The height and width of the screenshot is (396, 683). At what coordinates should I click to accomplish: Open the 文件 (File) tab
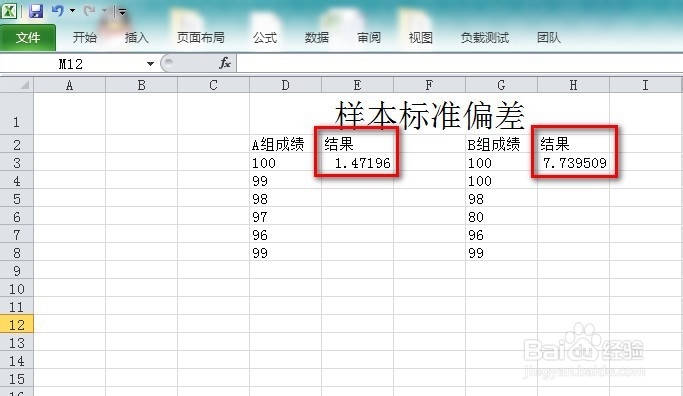click(28, 38)
